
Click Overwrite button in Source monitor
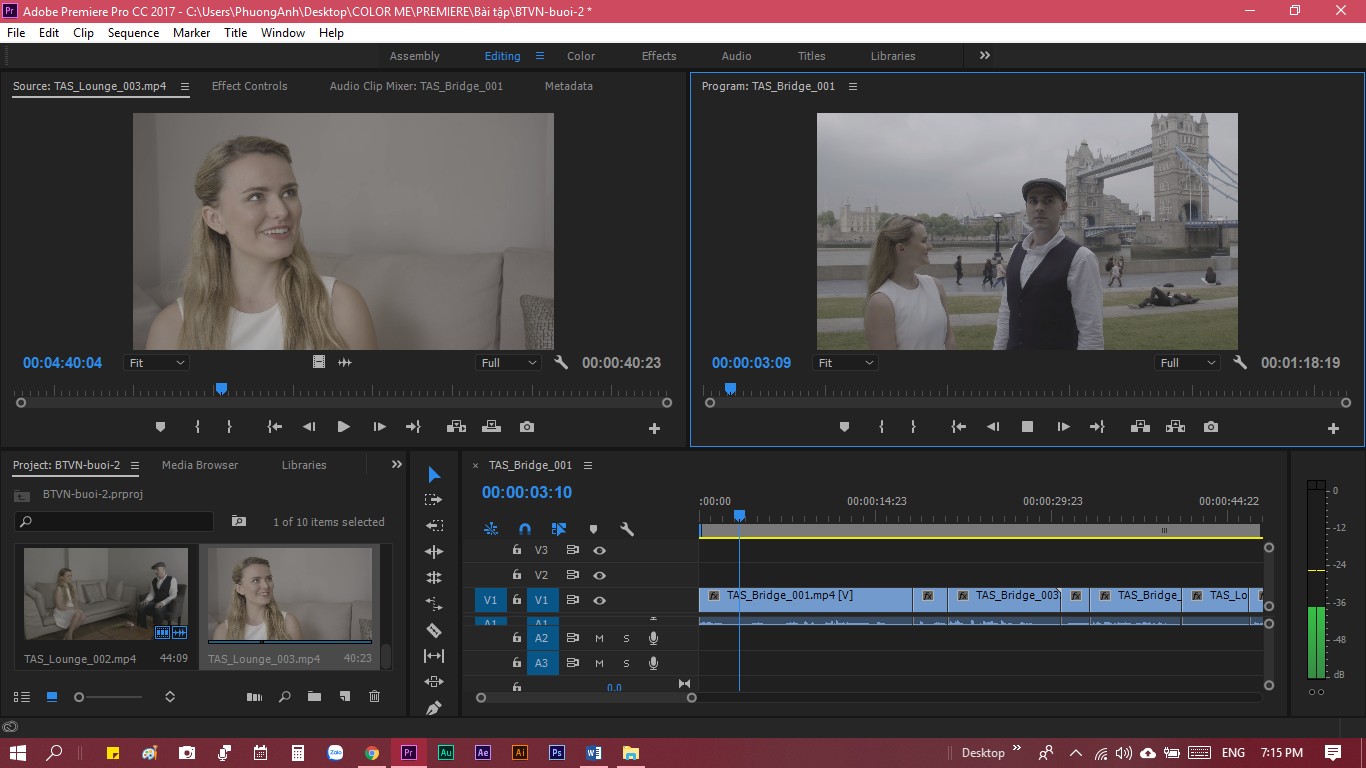pos(491,427)
